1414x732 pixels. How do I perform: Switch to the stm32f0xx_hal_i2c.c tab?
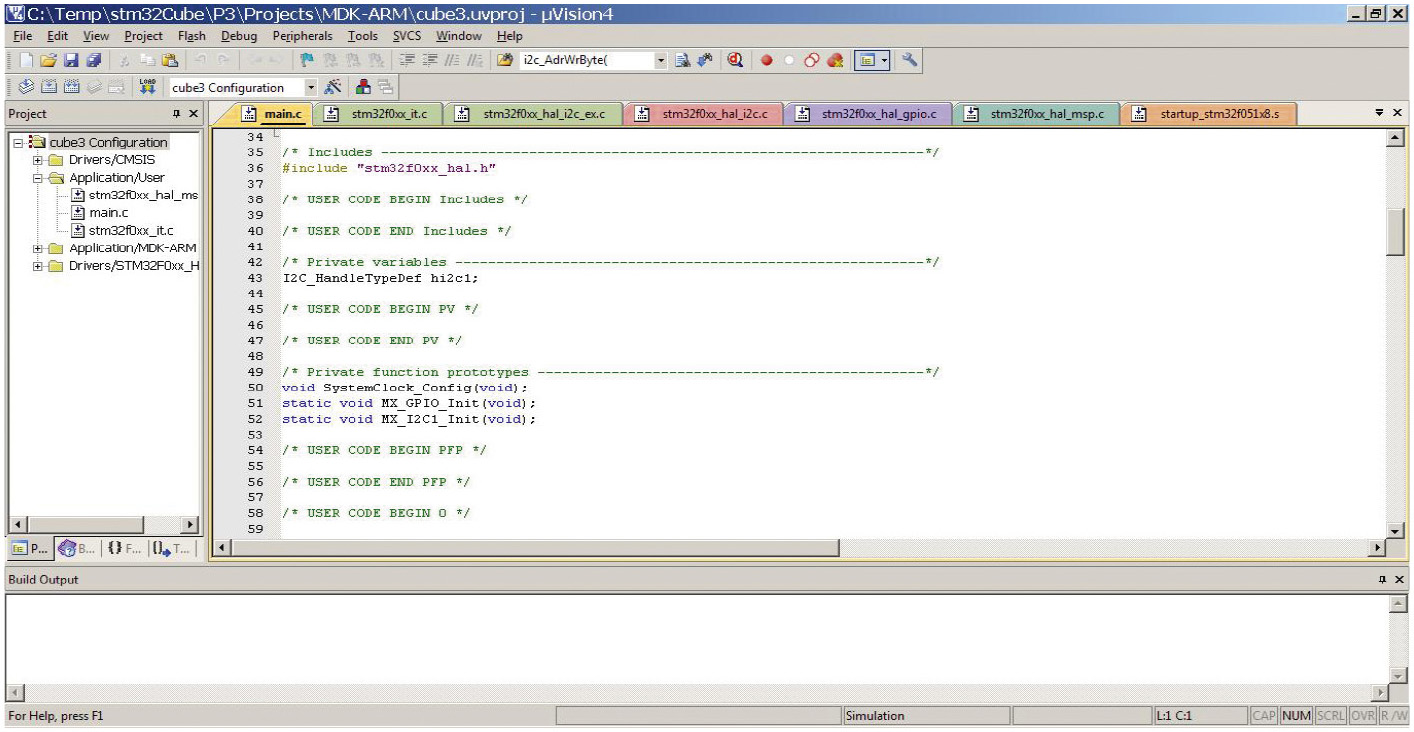click(703, 114)
